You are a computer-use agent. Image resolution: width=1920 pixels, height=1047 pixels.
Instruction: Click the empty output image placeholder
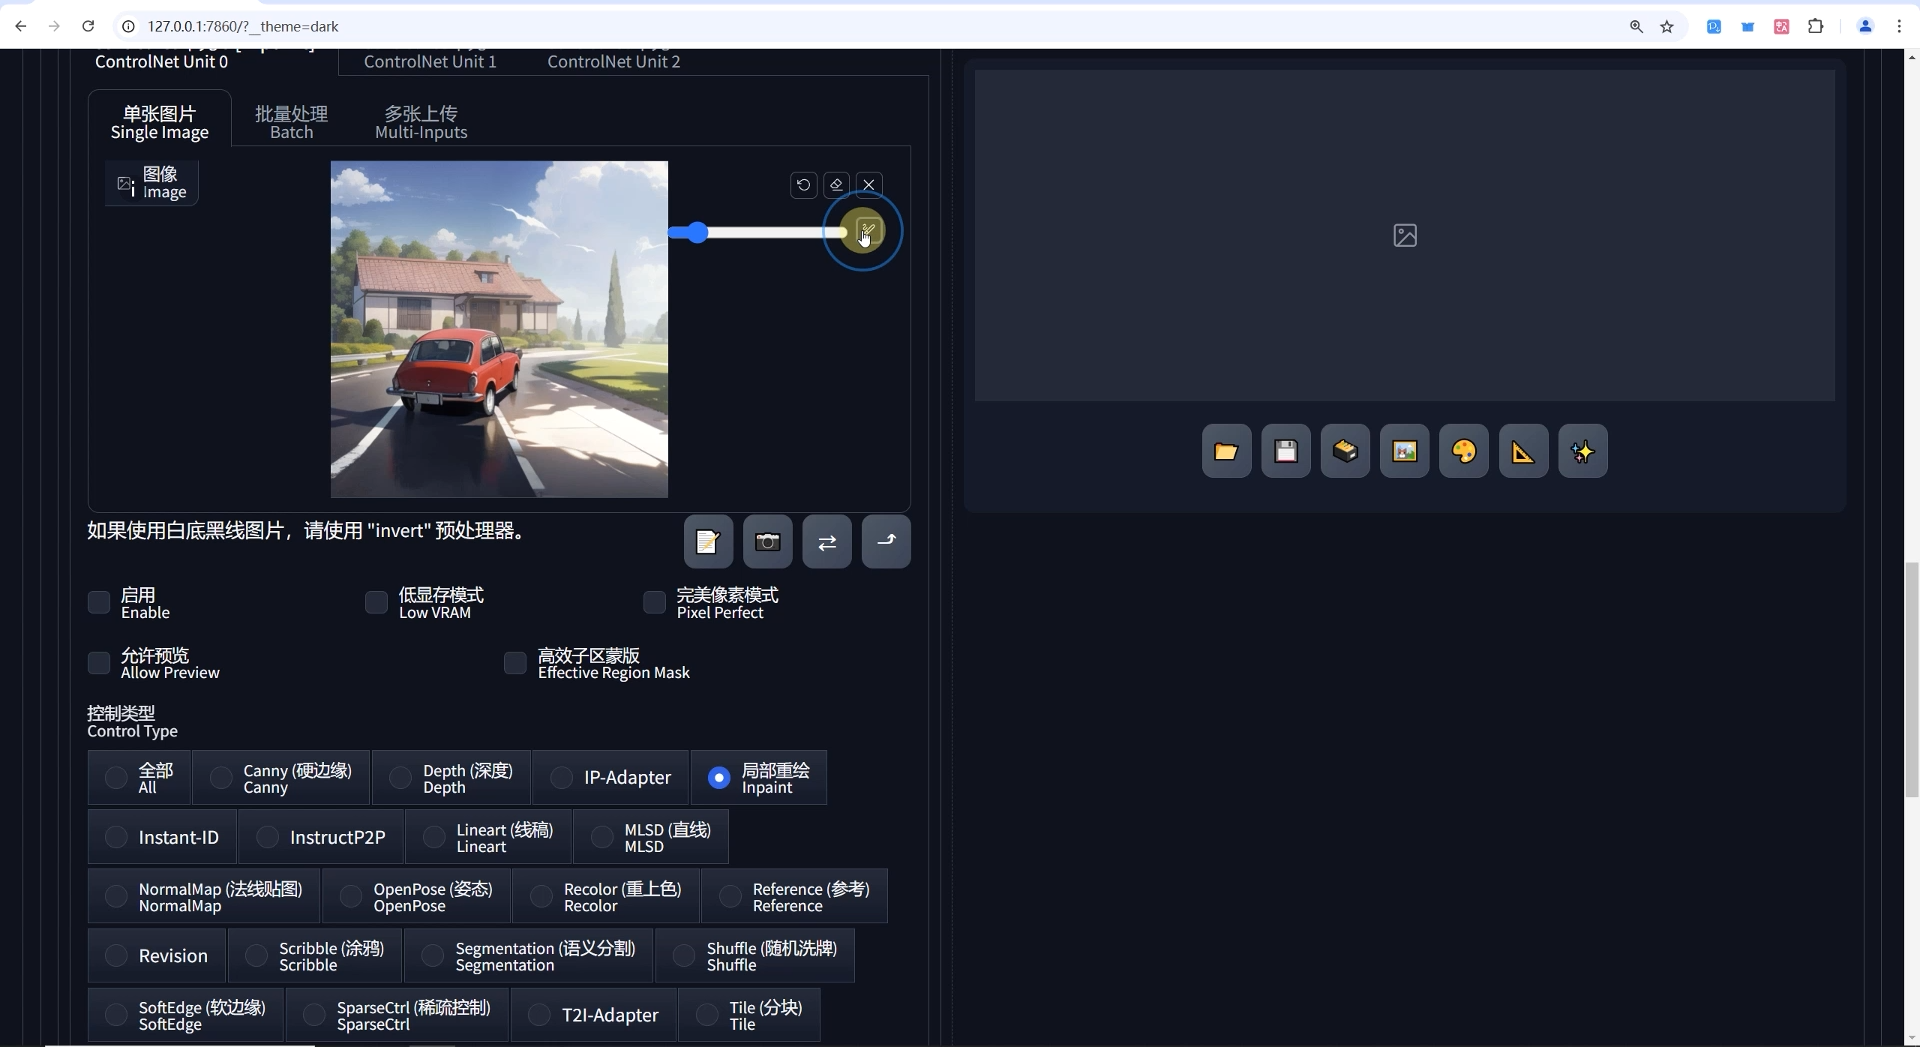click(1405, 235)
